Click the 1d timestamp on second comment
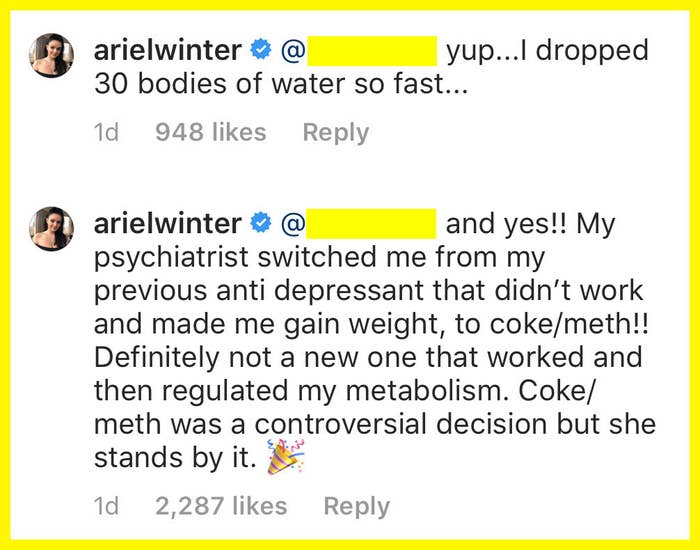Image resolution: width=700 pixels, height=550 pixels. 106,506
